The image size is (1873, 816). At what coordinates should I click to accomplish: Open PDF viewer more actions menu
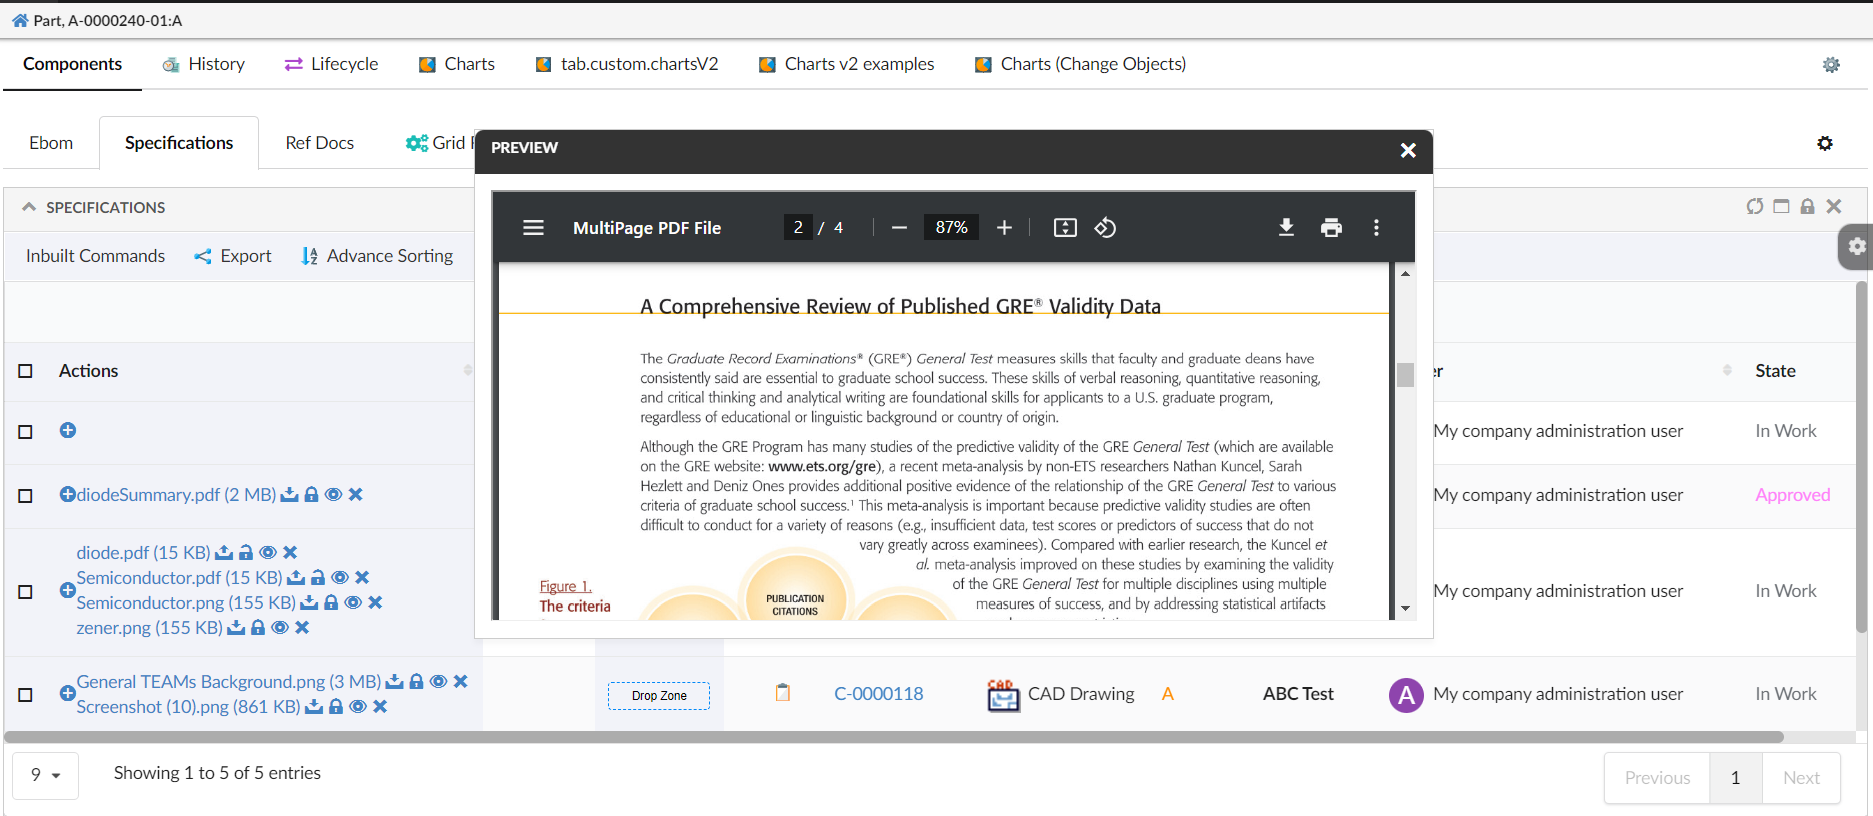(1376, 228)
